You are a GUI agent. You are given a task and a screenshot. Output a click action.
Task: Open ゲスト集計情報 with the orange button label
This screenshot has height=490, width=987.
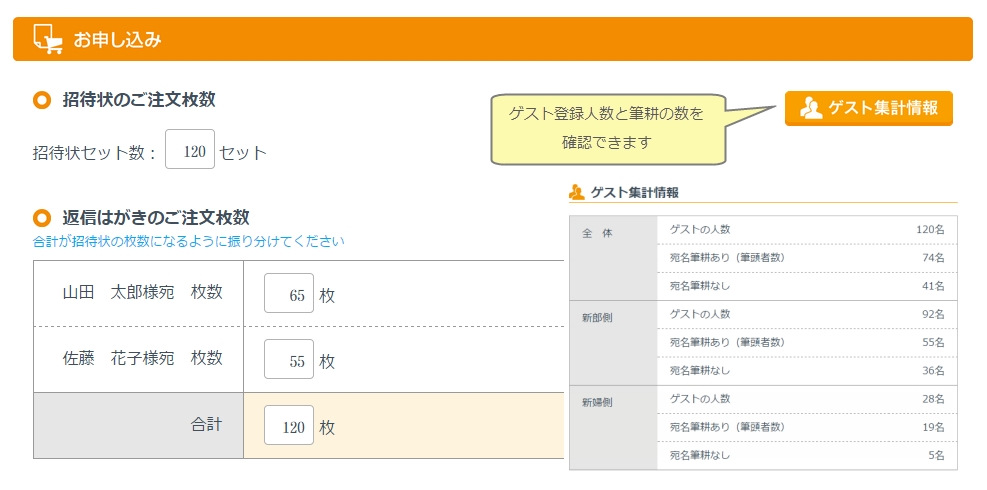coord(882,108)
